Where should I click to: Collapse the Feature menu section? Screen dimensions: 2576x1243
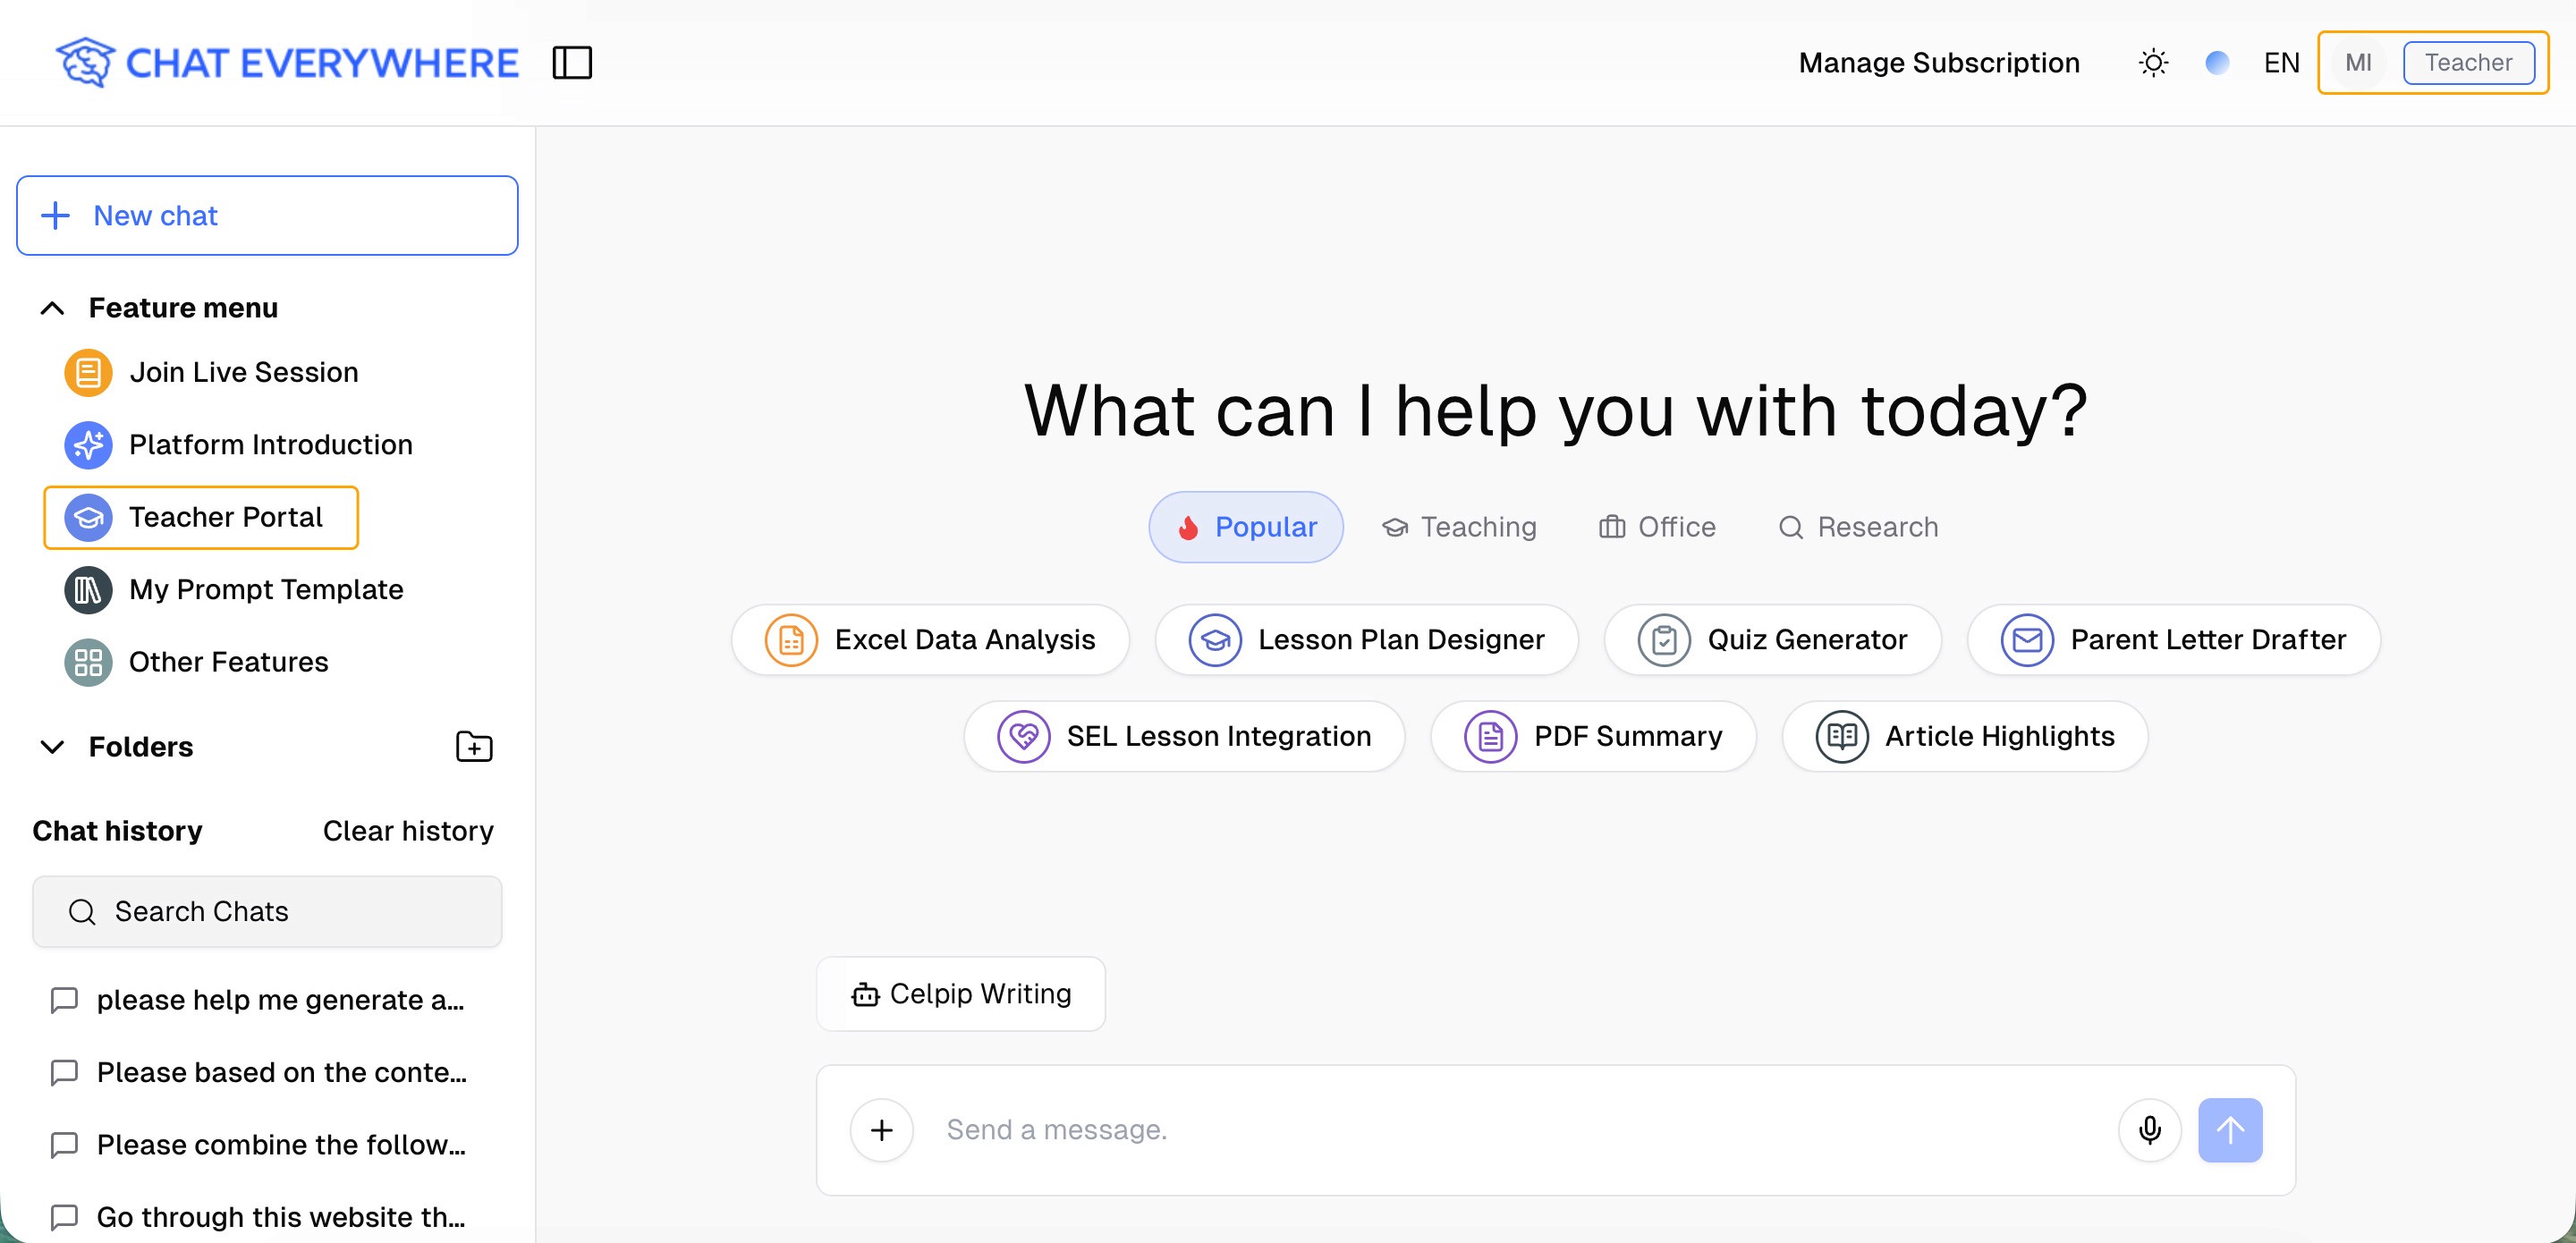tap(52, 308)
